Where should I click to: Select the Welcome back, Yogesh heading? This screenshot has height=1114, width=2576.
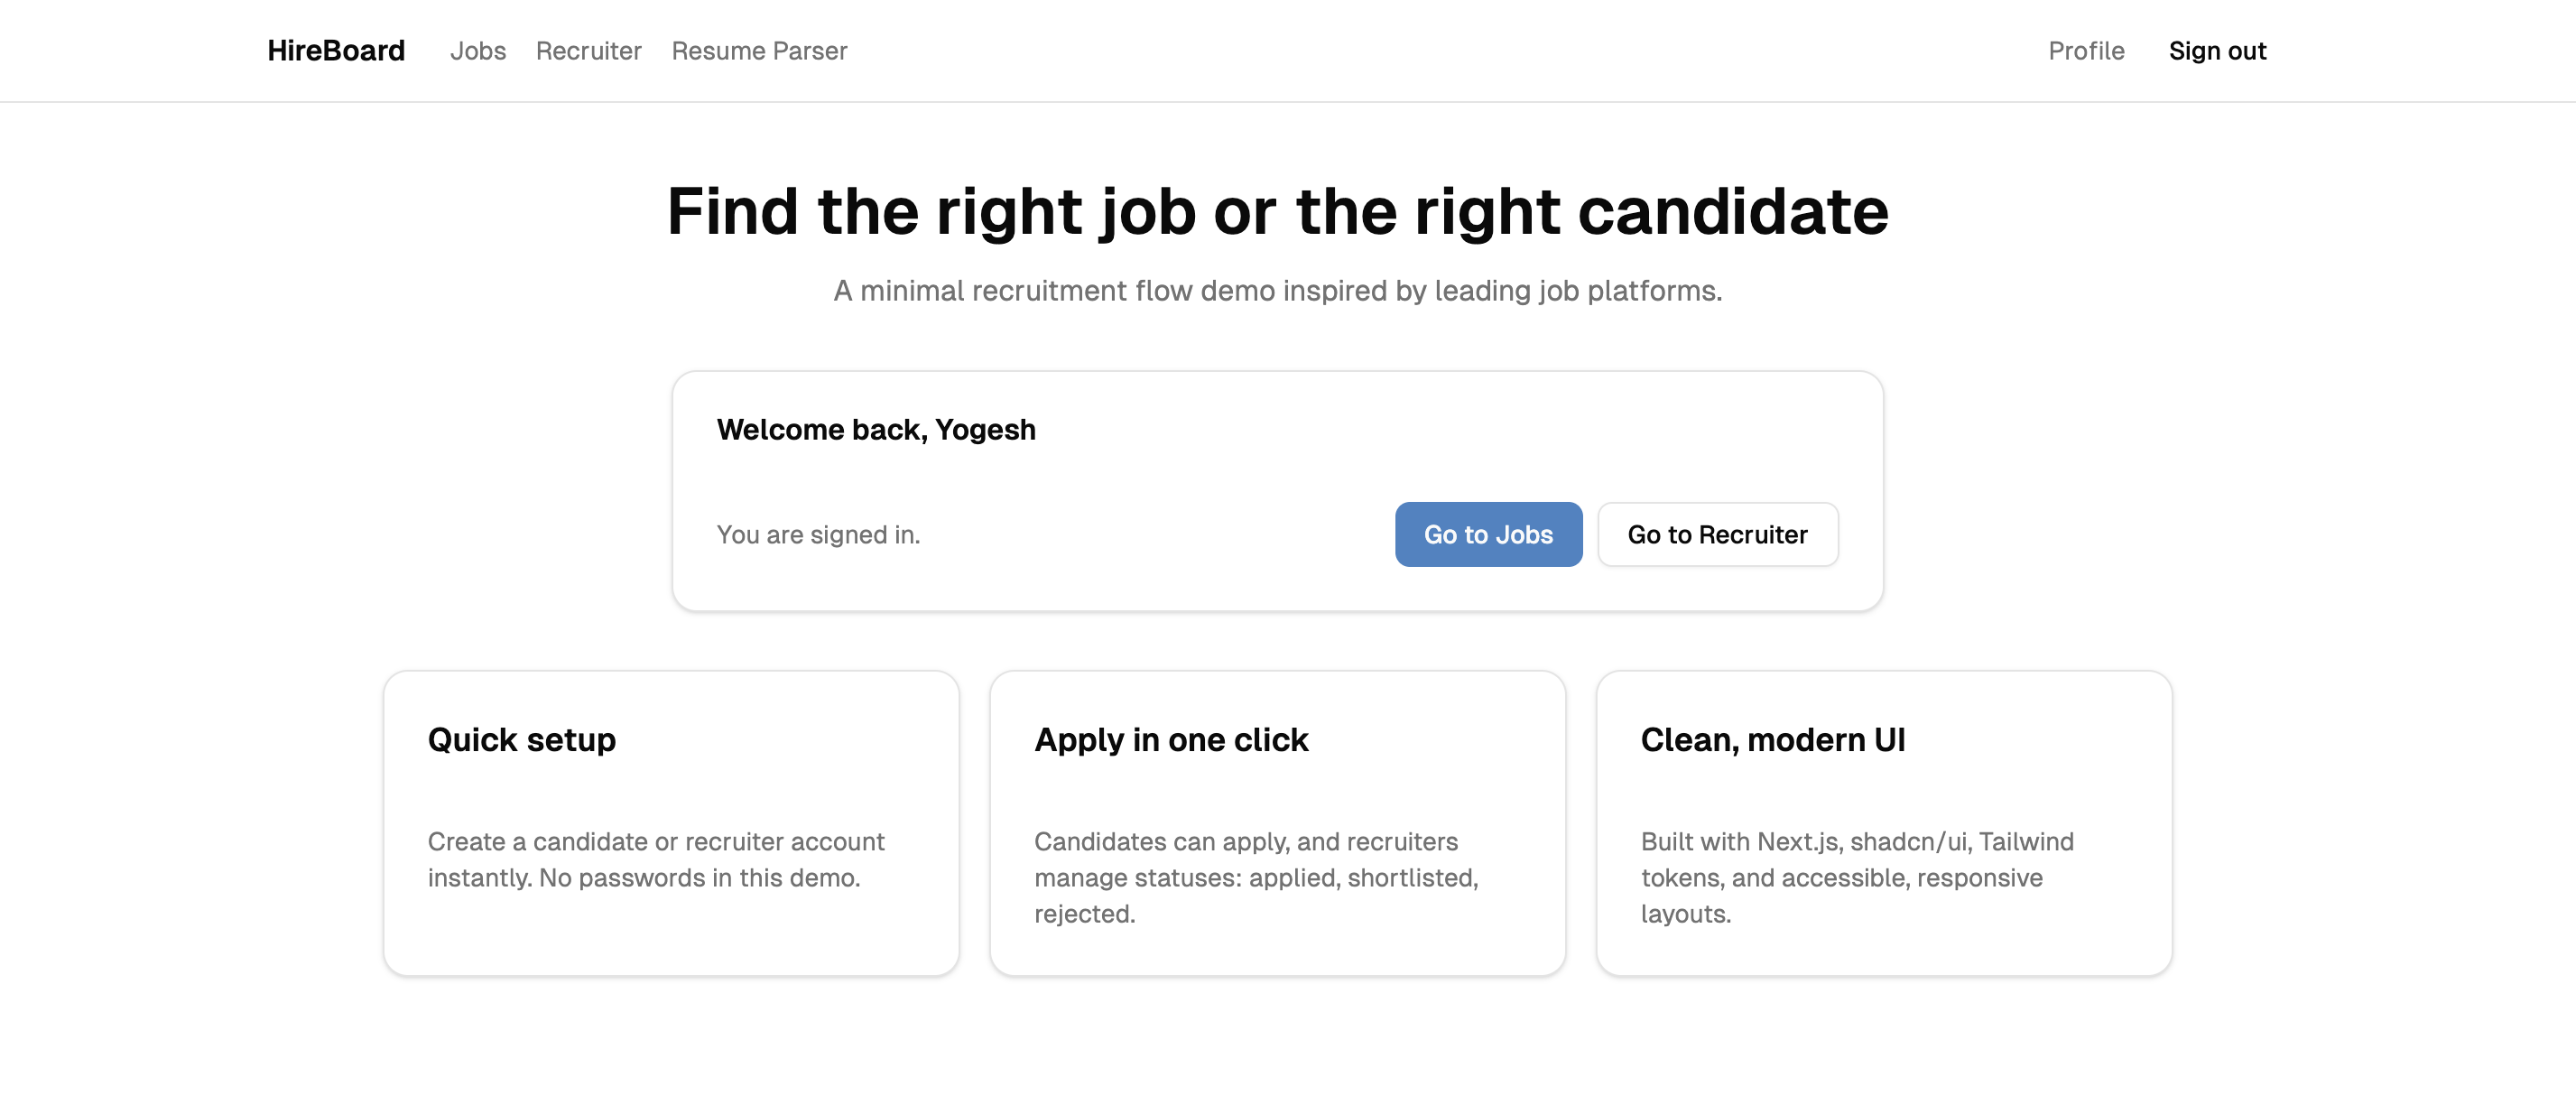tap(876, 430)
